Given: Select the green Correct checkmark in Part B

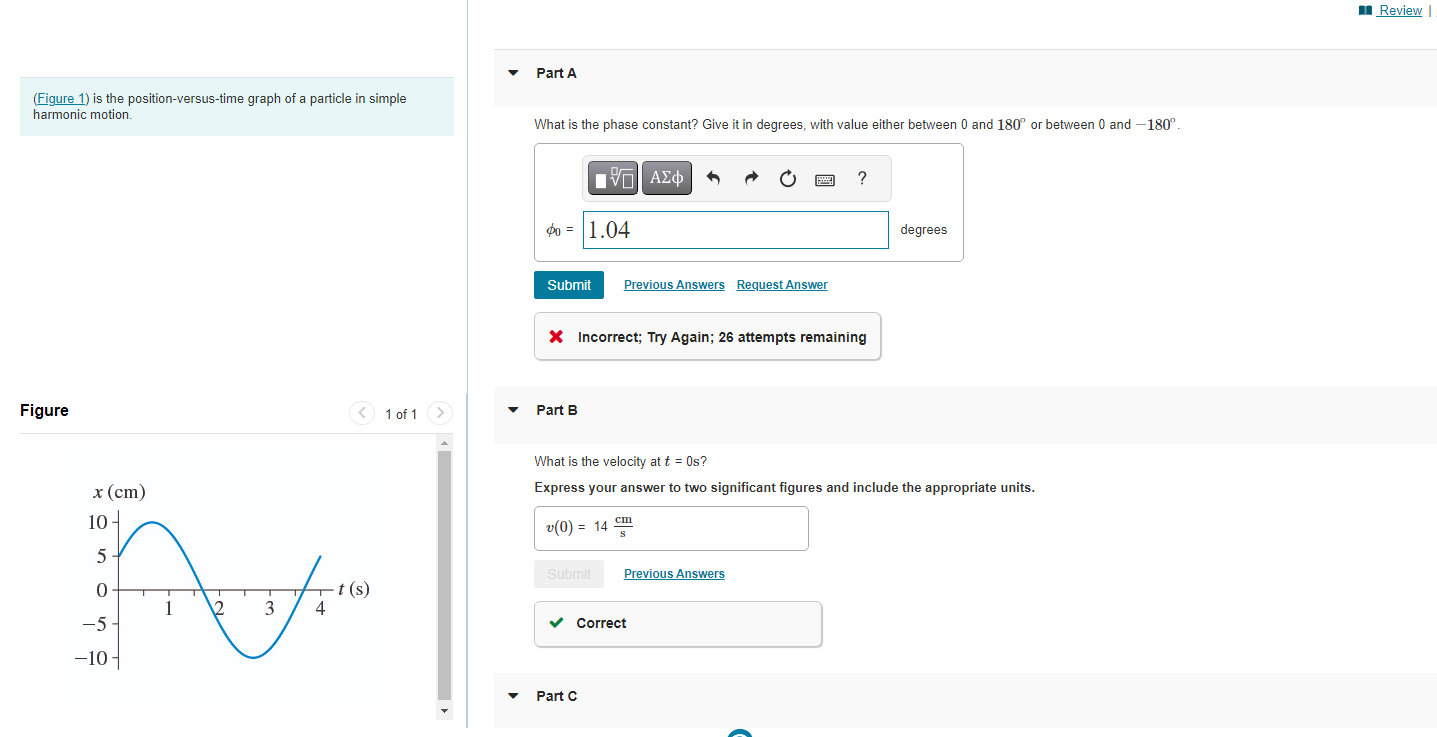Looking at the screenshot, I should [557, 622].
